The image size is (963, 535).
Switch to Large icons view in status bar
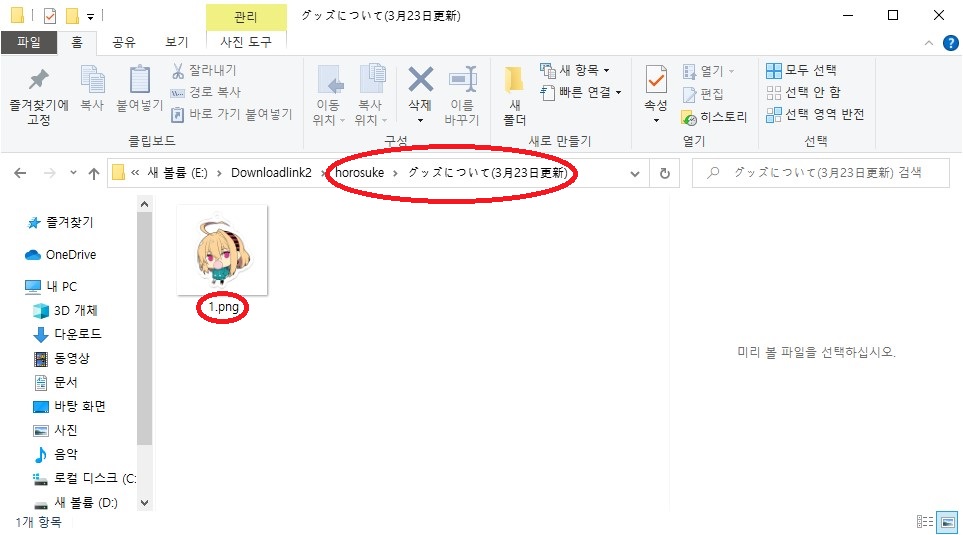(x=947, y=522)
